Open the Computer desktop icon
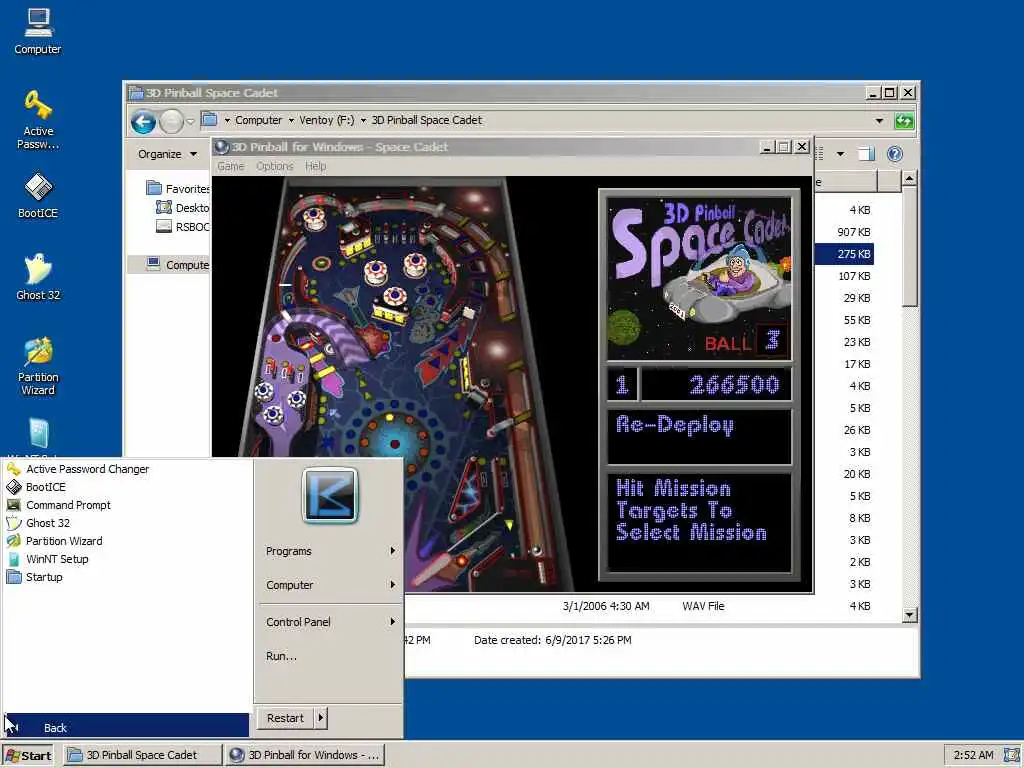This screenshot has height=768, width=1024. [38, 31]
